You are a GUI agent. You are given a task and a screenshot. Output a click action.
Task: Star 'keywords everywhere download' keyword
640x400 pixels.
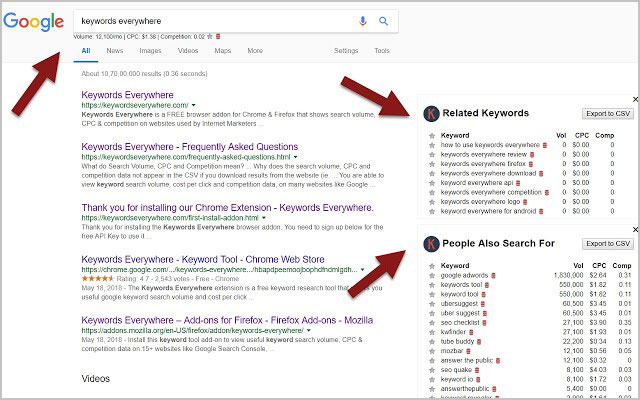point(432,173)
